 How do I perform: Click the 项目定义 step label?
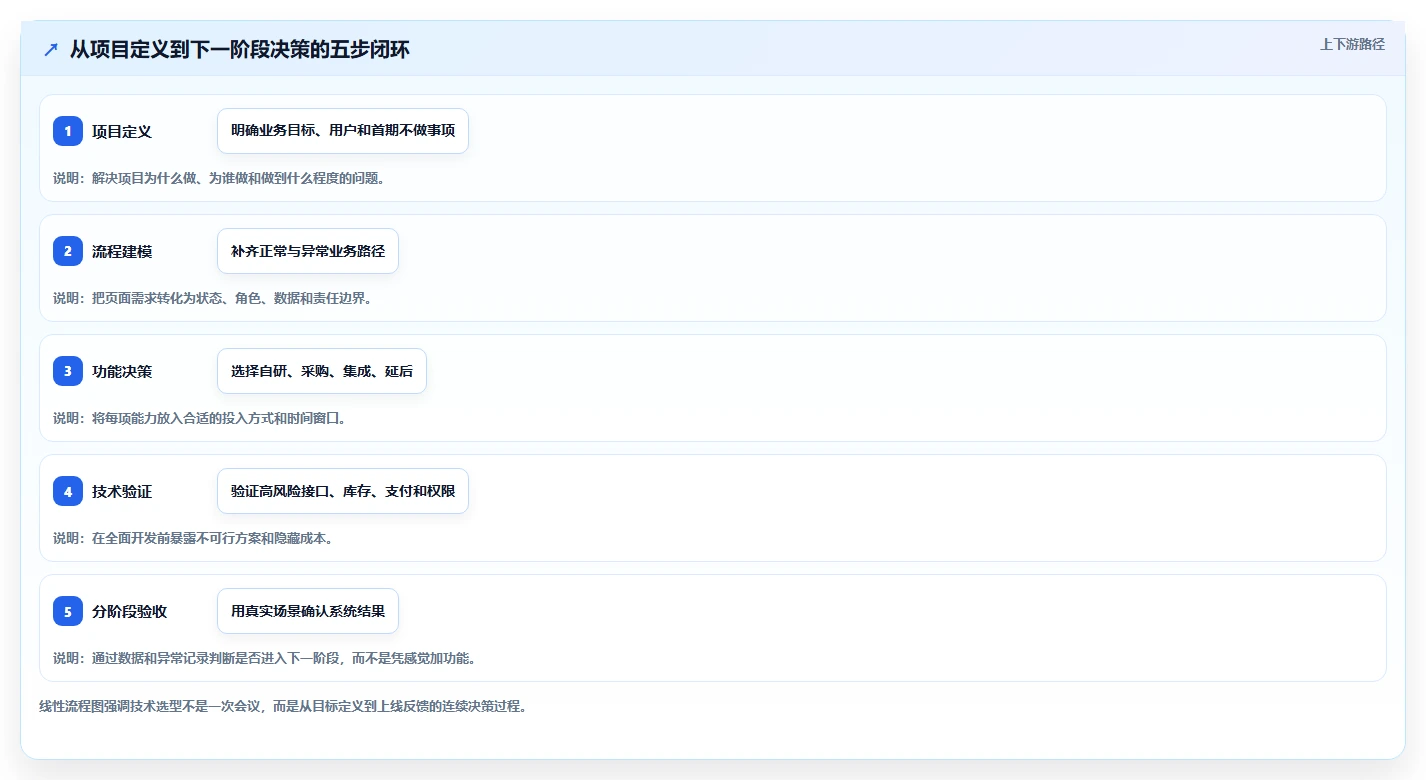(x=122, y=132)
